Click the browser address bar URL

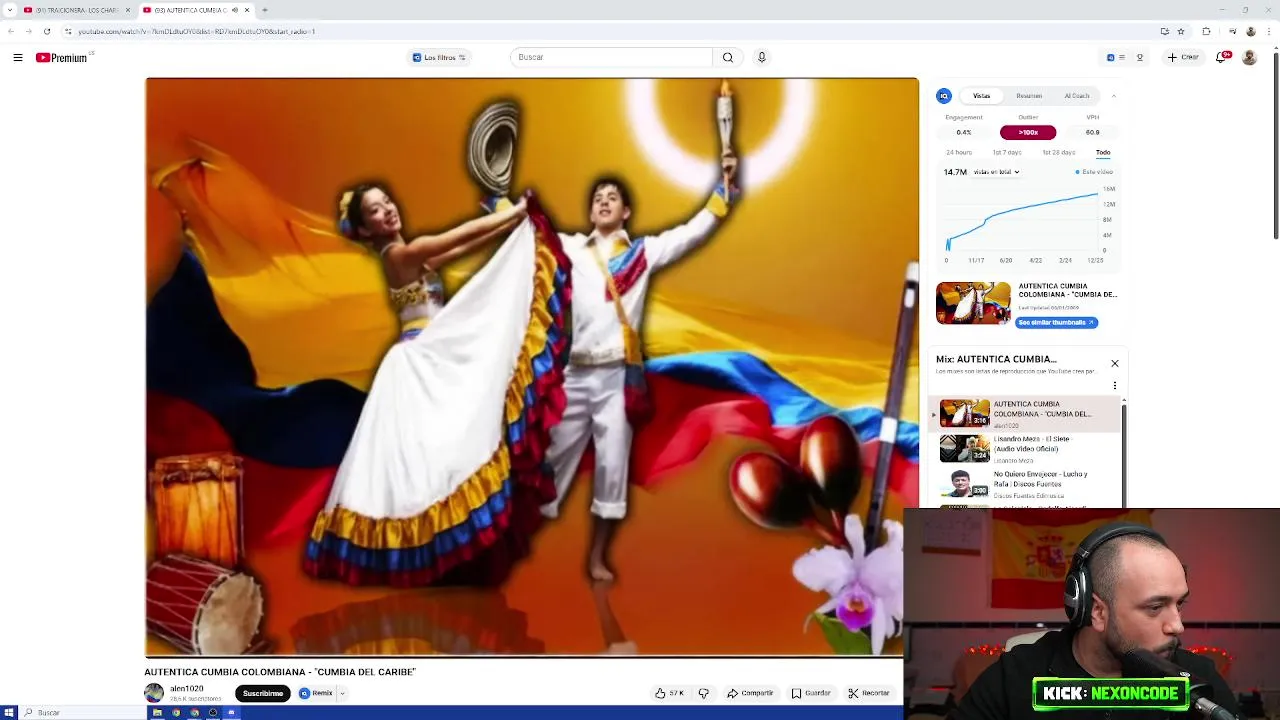(x=197, y=31)
